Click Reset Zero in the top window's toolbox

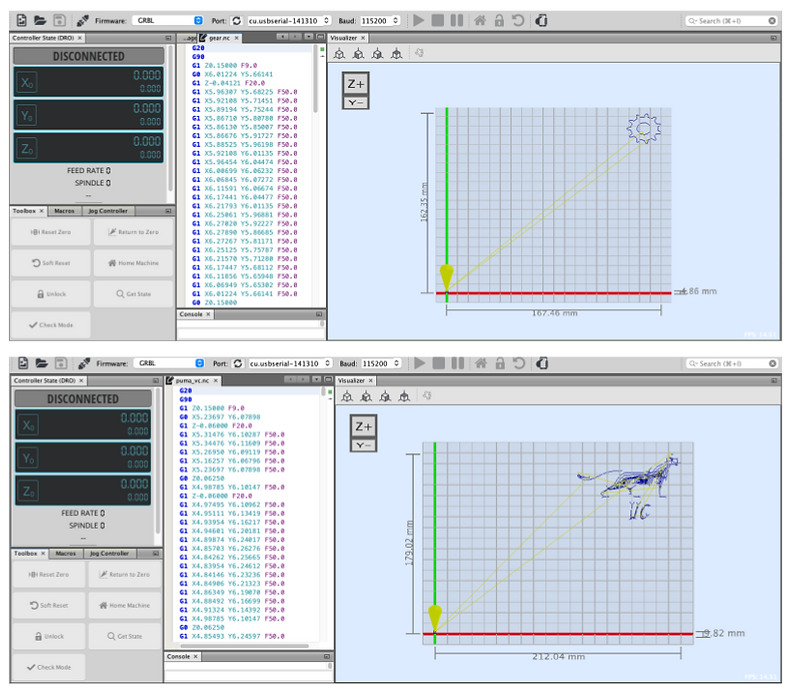pos(51,232)
